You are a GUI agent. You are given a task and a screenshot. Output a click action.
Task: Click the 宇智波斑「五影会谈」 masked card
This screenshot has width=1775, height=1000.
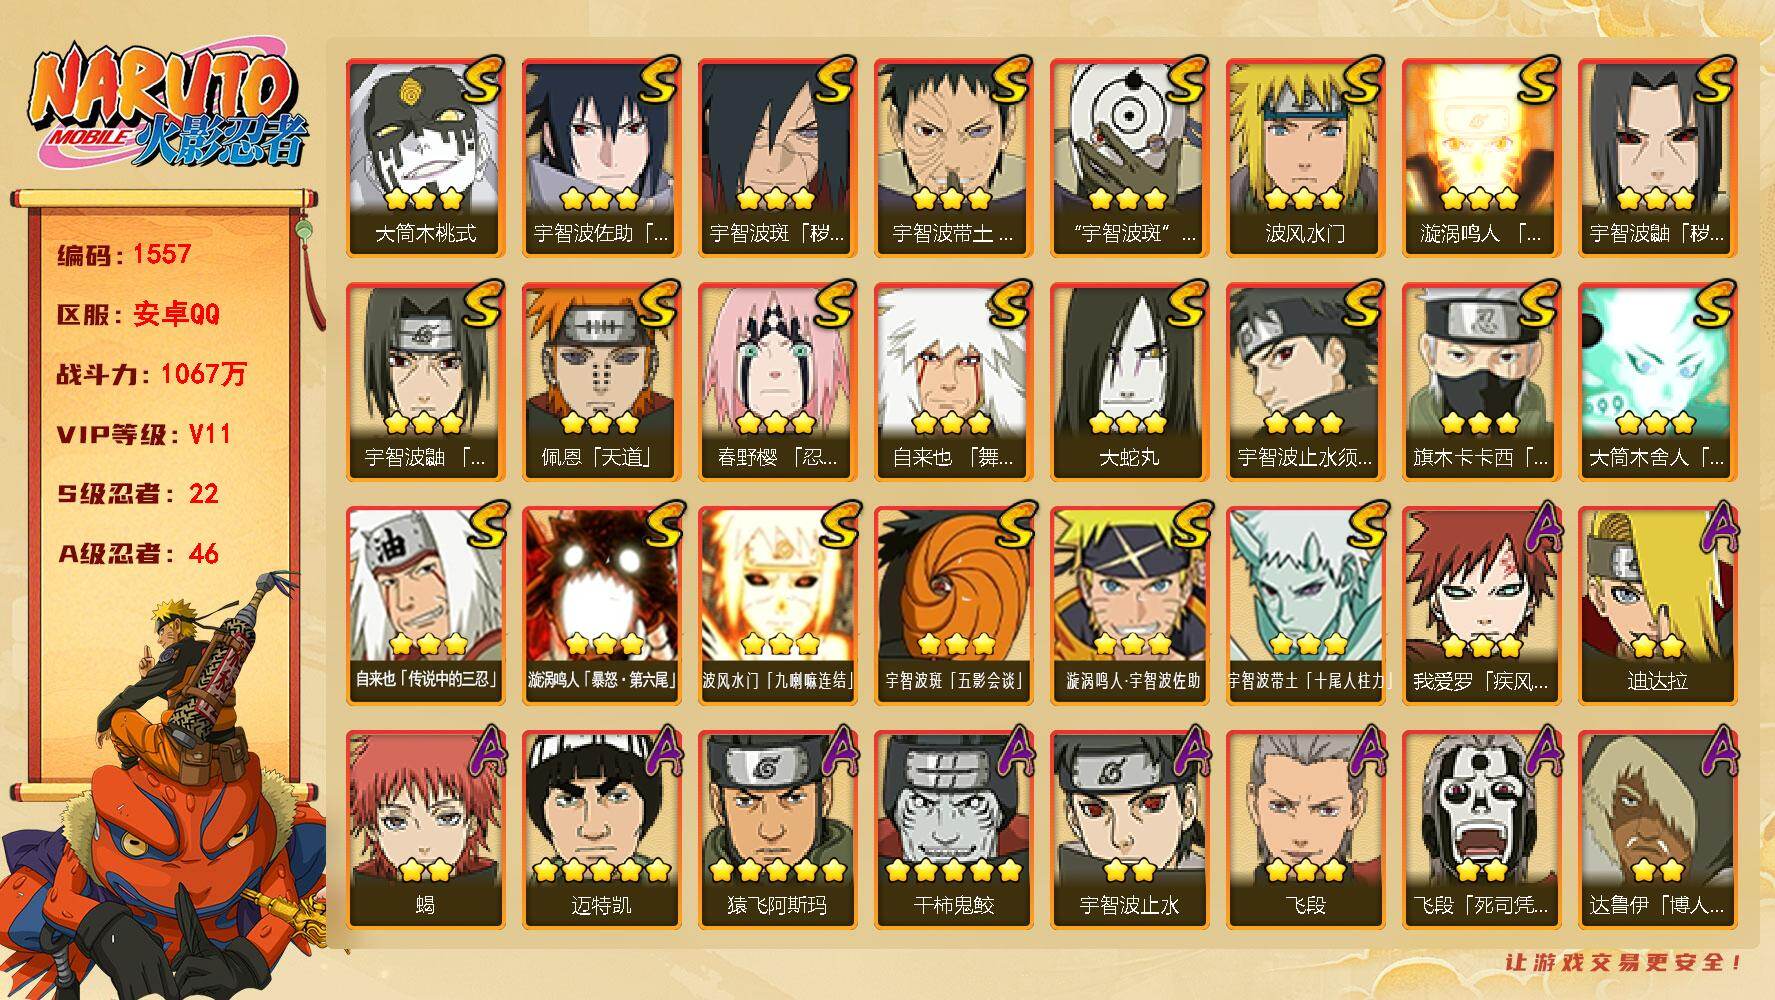(x=954, y=606)
